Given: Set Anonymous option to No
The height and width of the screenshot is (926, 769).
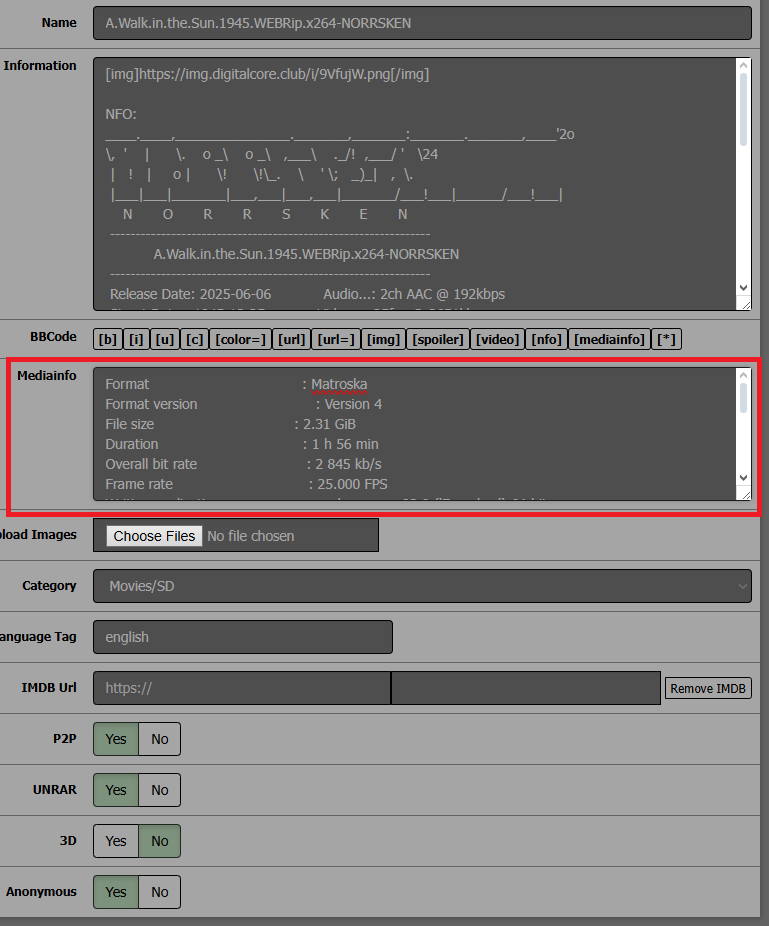Looking at the screenshot, I should [160, 892].
